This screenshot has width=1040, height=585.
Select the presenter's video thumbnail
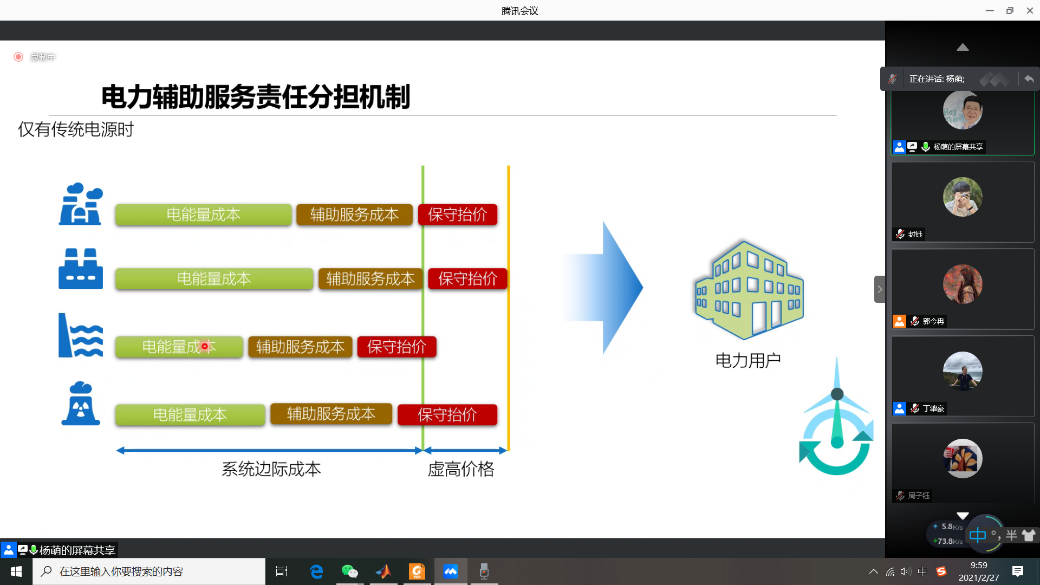[962, 118]
